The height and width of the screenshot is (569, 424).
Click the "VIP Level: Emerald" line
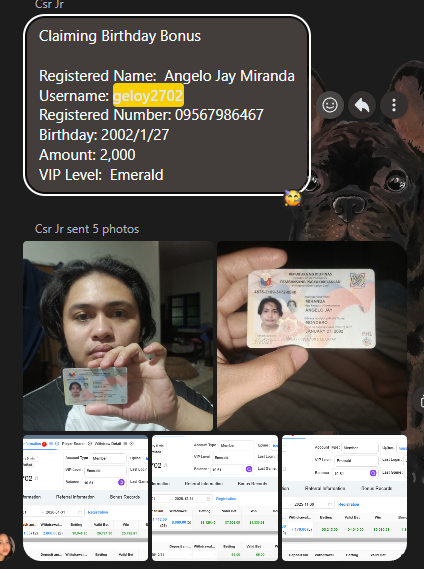coord(101,175)
